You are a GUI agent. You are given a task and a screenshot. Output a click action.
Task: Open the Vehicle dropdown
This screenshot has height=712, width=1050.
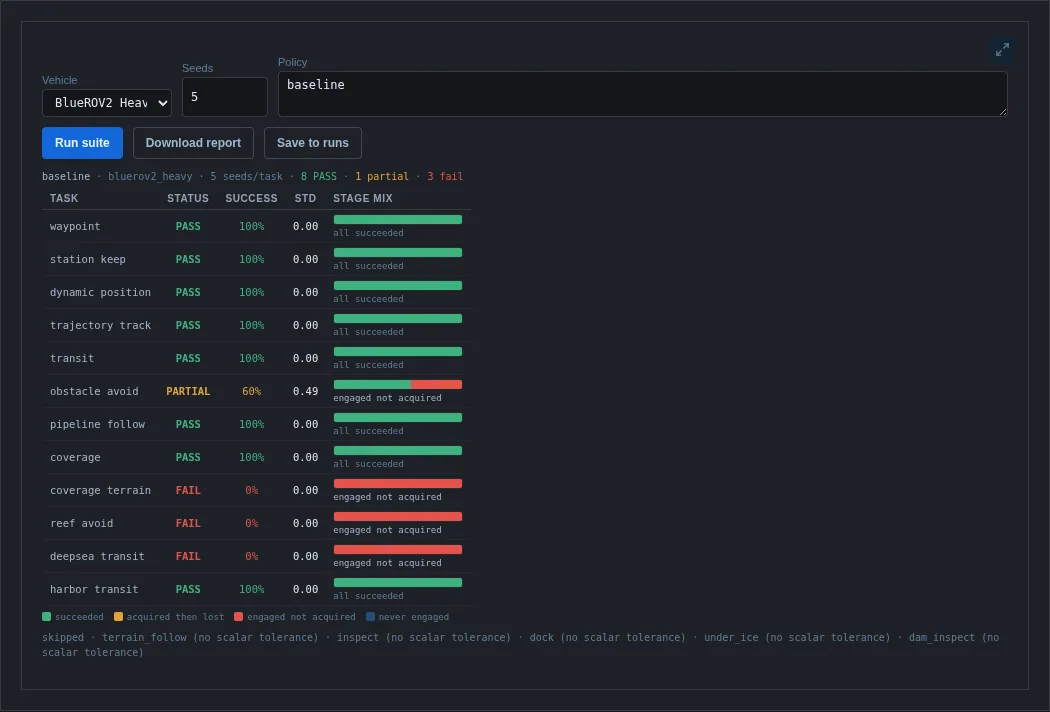[x=106, y=102]
